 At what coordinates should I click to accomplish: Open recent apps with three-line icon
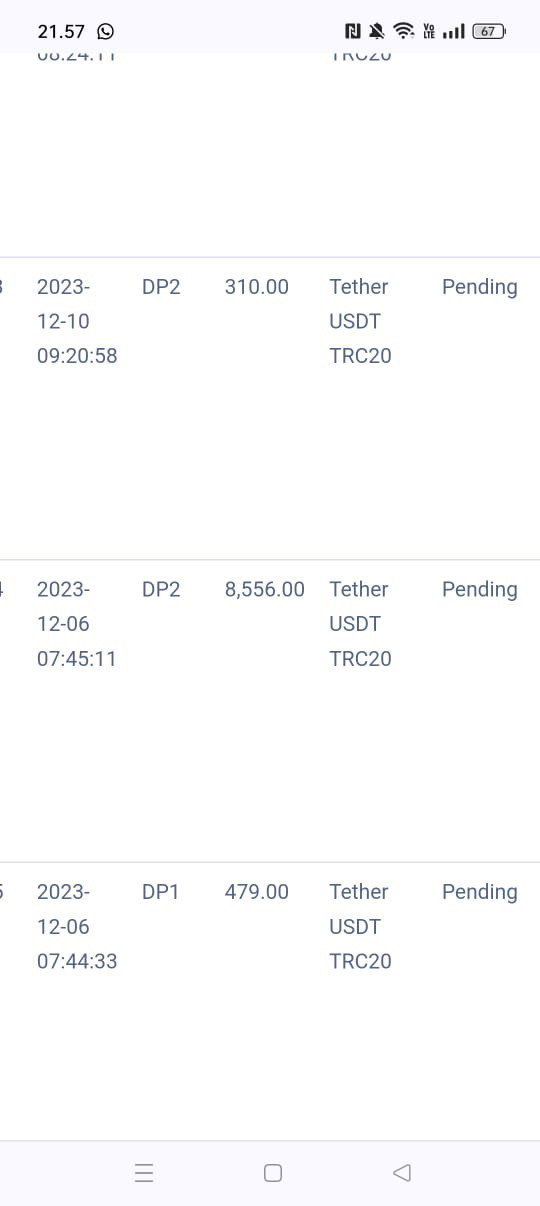tap(144, 1173)
